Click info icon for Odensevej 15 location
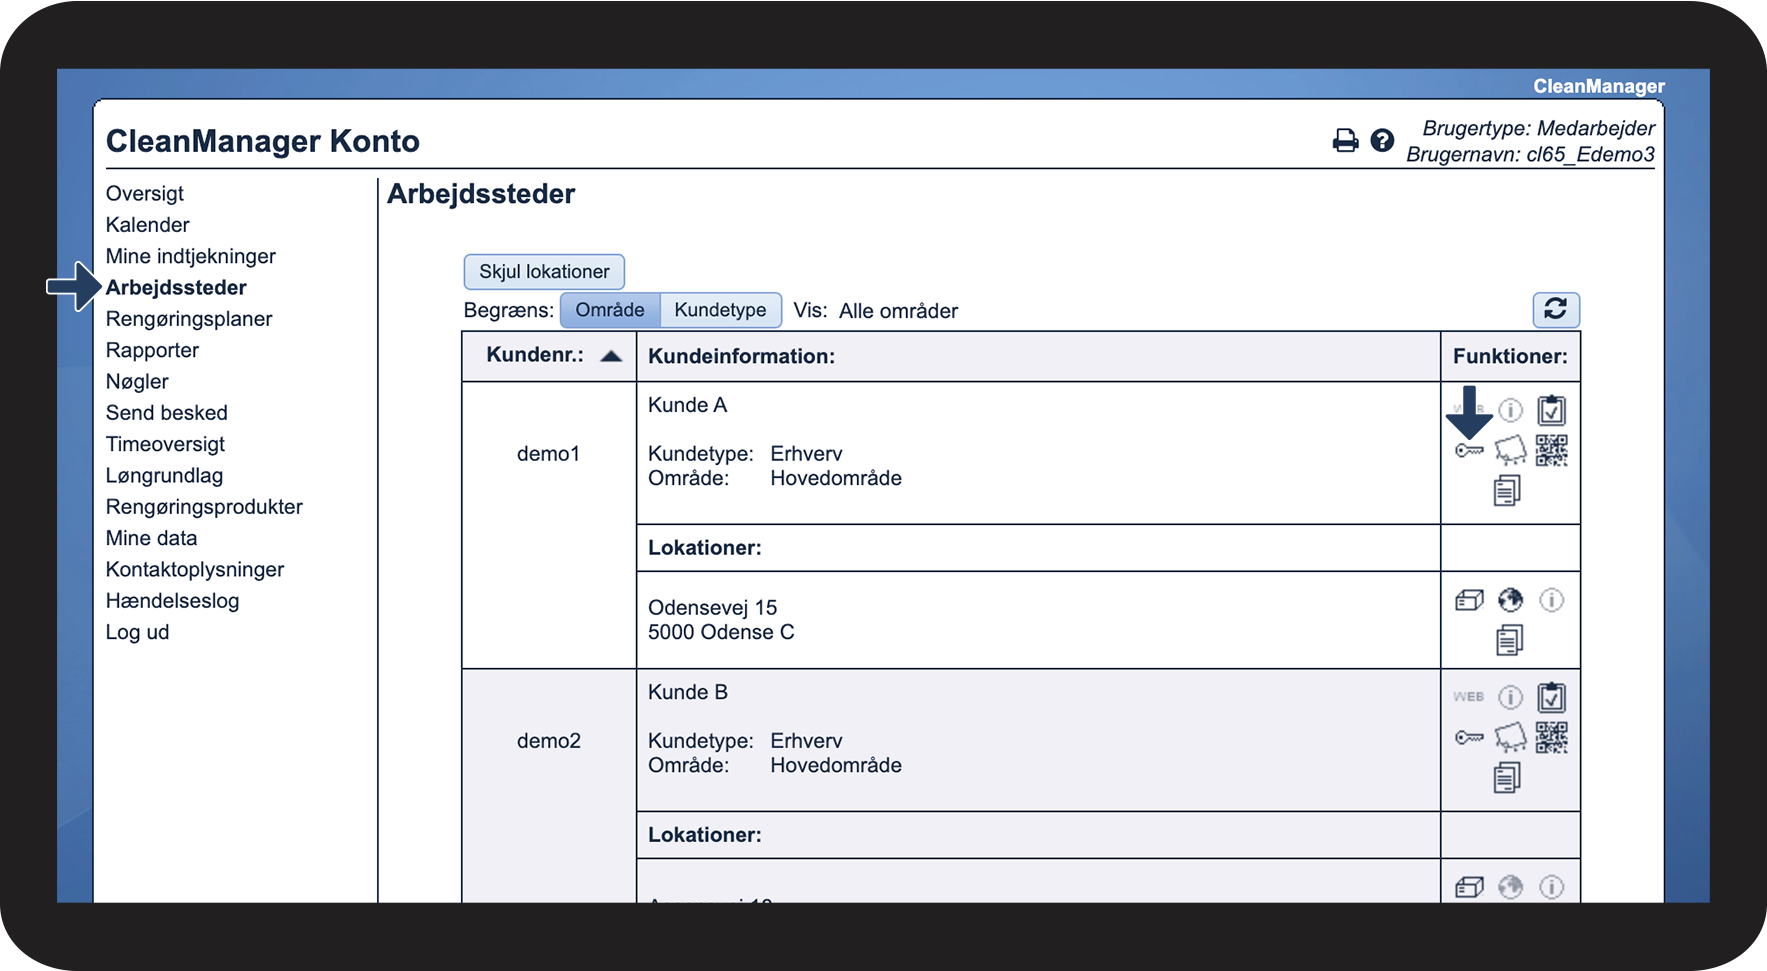The image size is (1767, 971). coord(1551,600)
